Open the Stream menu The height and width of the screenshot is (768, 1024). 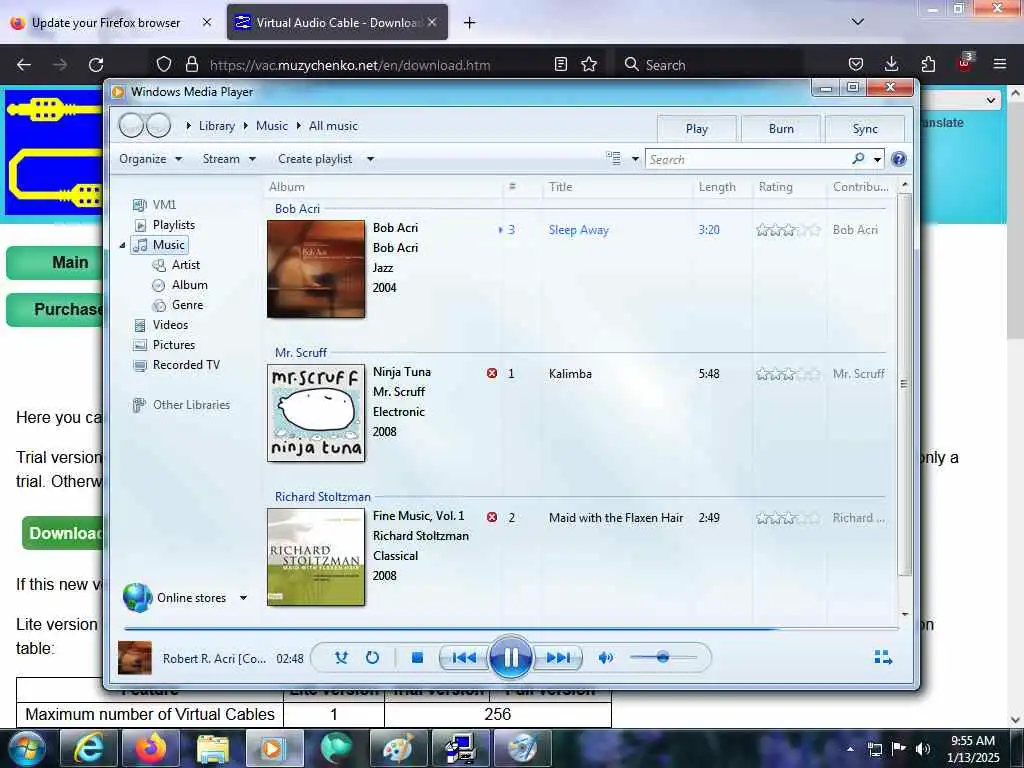click(229, 159)
